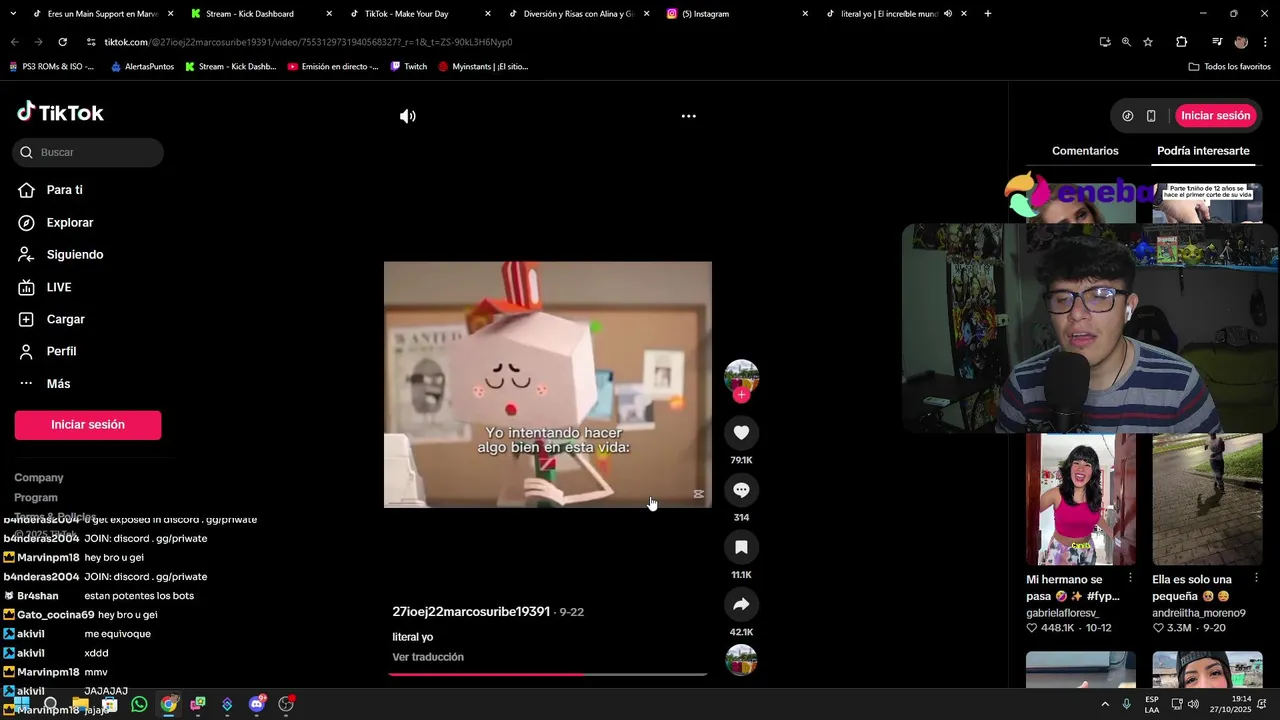Show hidden tray icons chevron
Image resolution: width=1280 pixels, height=720 pixels.
click(1105, 704)
